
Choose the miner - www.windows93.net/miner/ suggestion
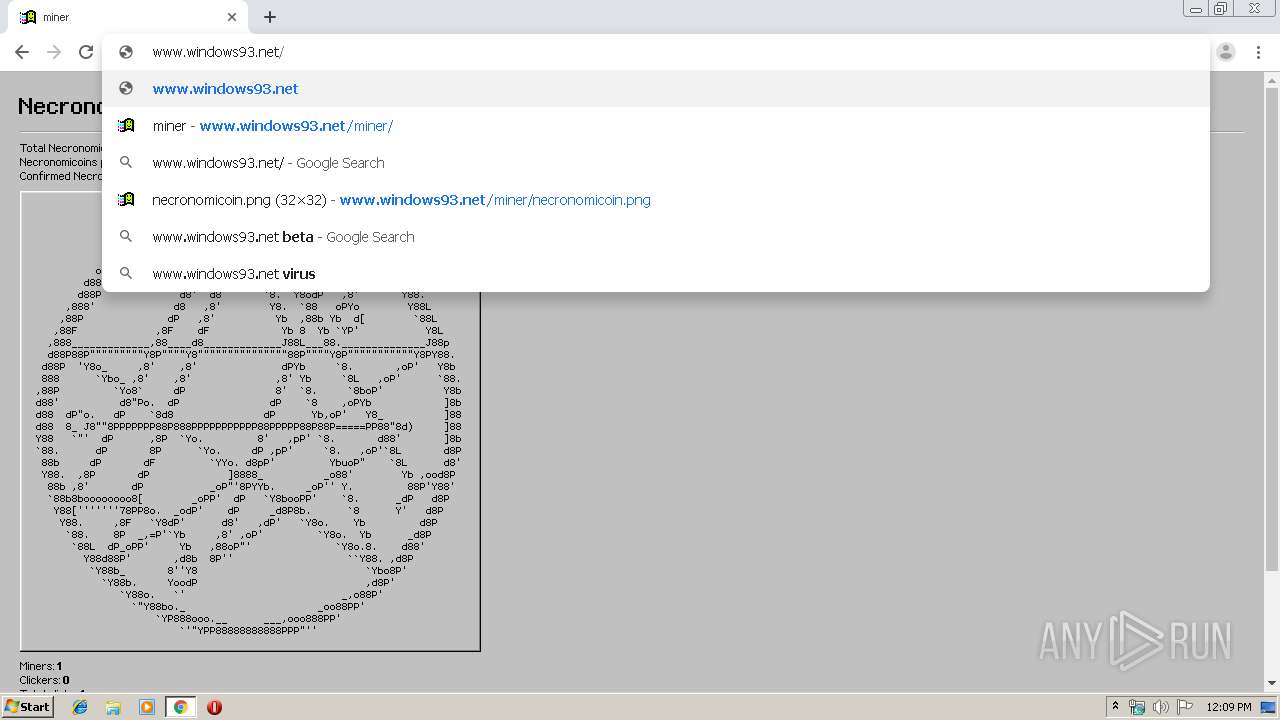point(655,126)
